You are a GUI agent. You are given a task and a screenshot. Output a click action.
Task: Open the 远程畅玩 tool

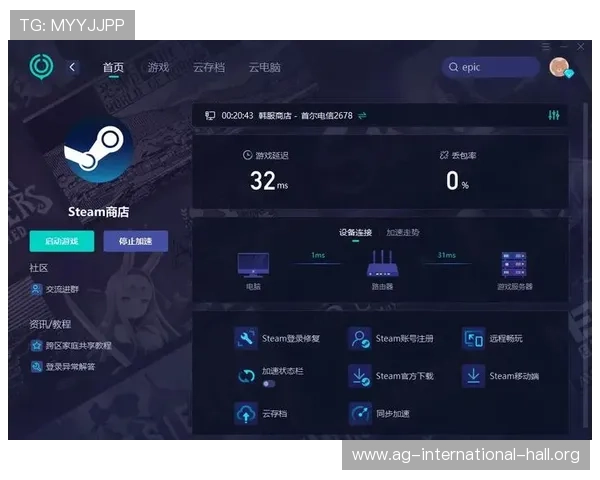492,339
